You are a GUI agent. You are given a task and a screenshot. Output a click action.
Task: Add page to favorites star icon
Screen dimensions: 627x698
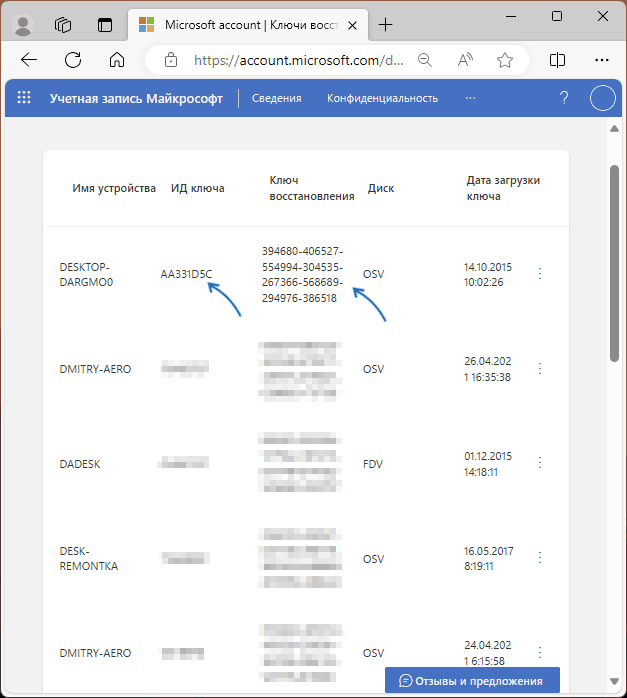(x=505, y=60)
